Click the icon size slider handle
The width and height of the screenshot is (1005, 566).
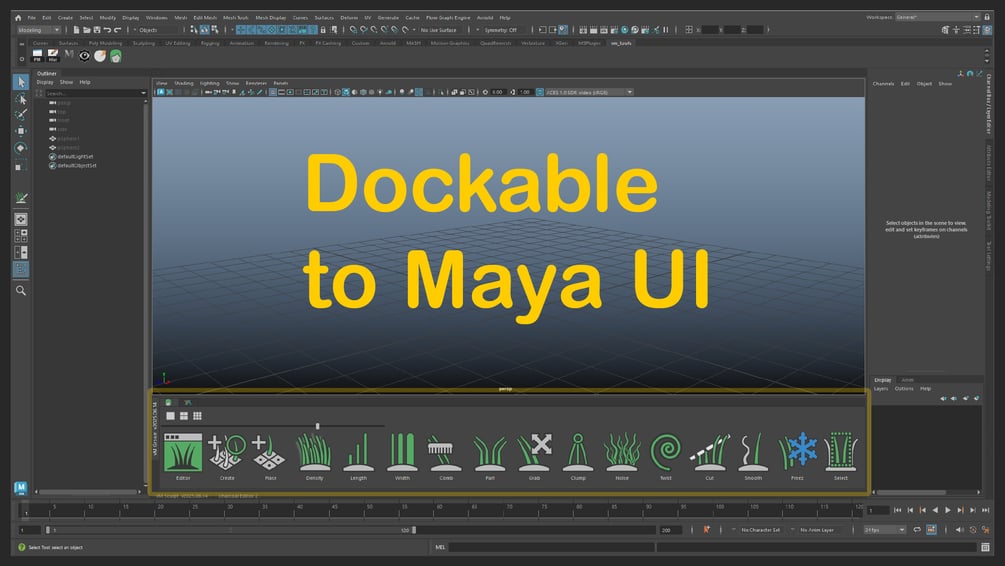click(317, 426)
